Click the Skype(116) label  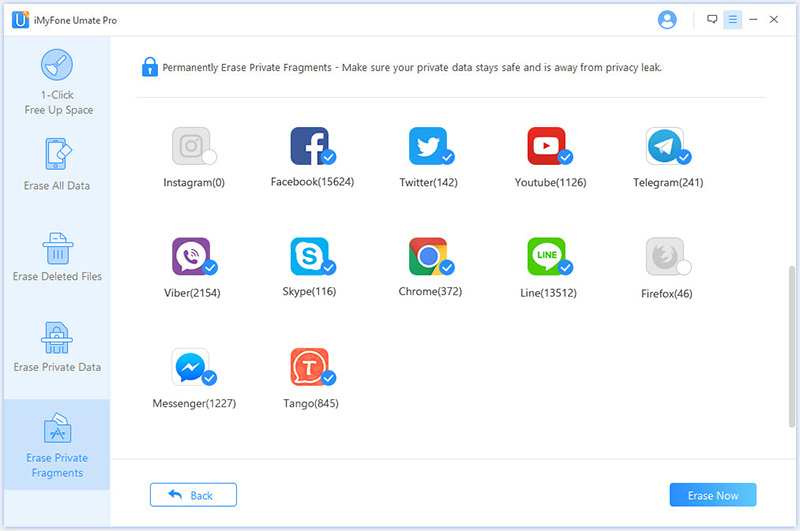pos(309,291)
